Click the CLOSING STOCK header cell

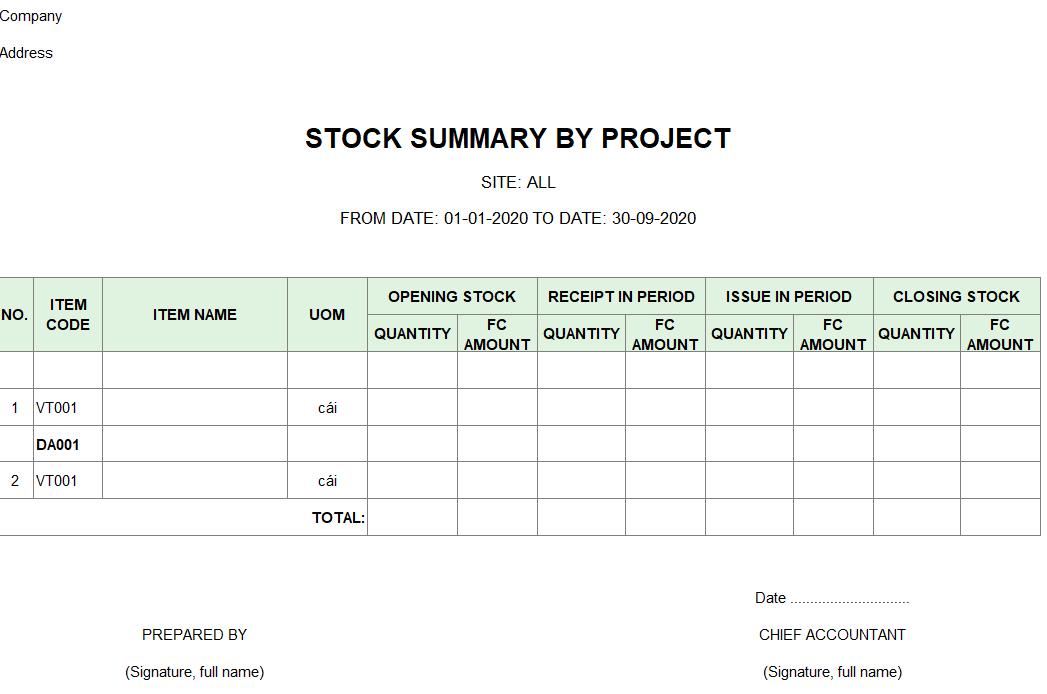956,297
